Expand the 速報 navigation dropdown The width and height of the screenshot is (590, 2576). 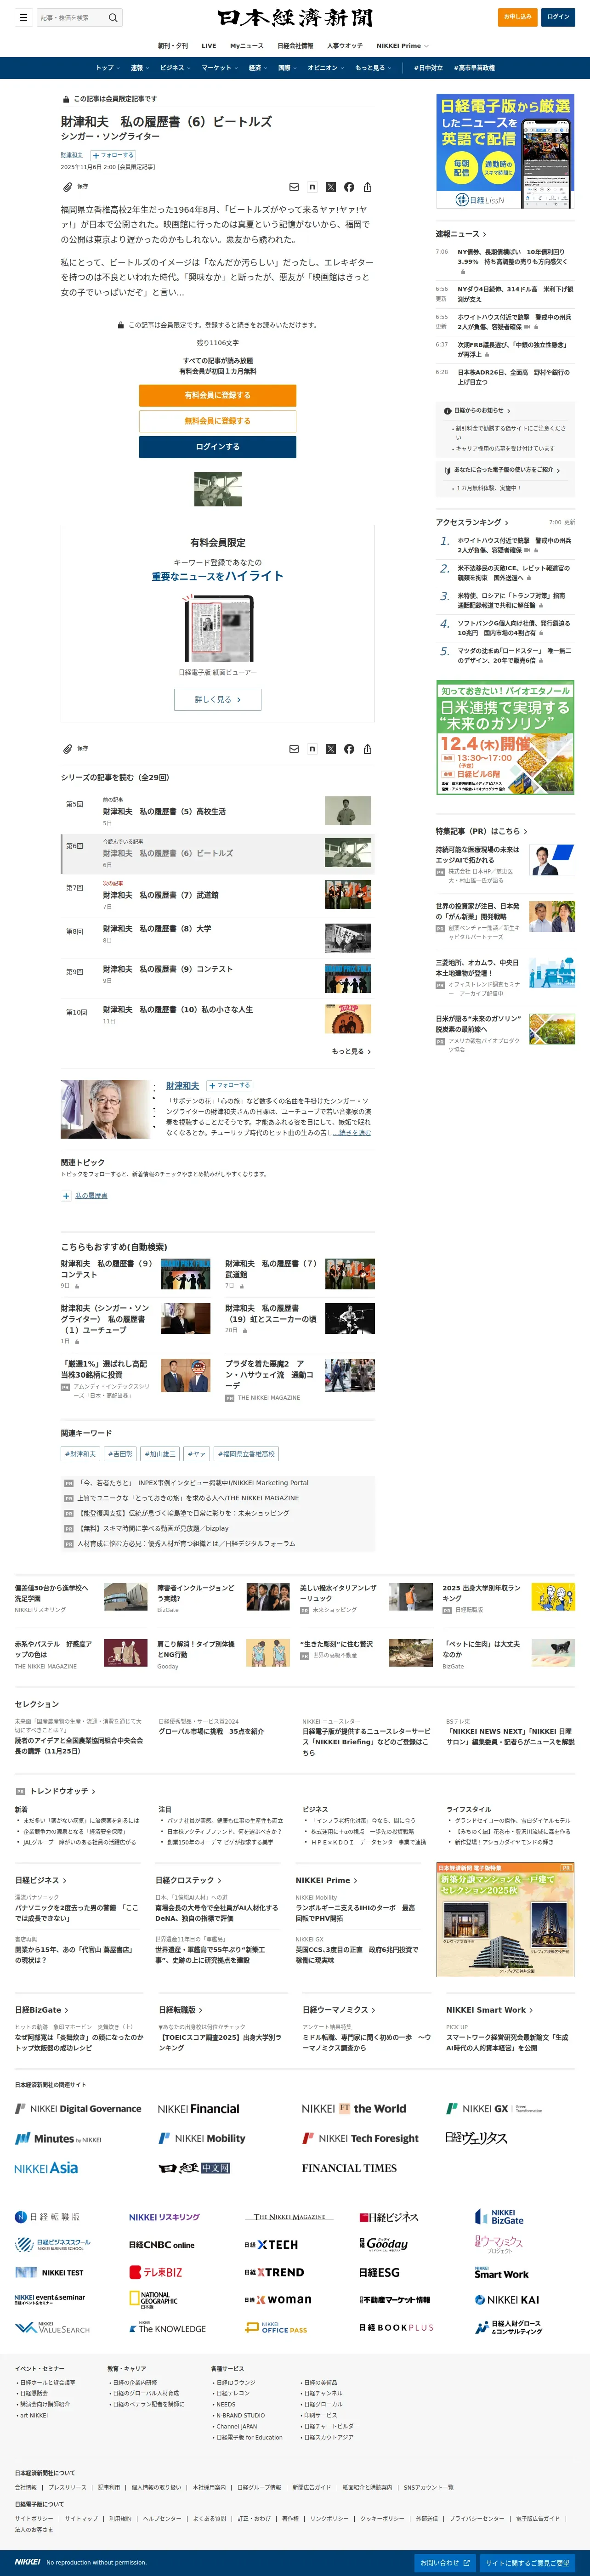point(139,68)
